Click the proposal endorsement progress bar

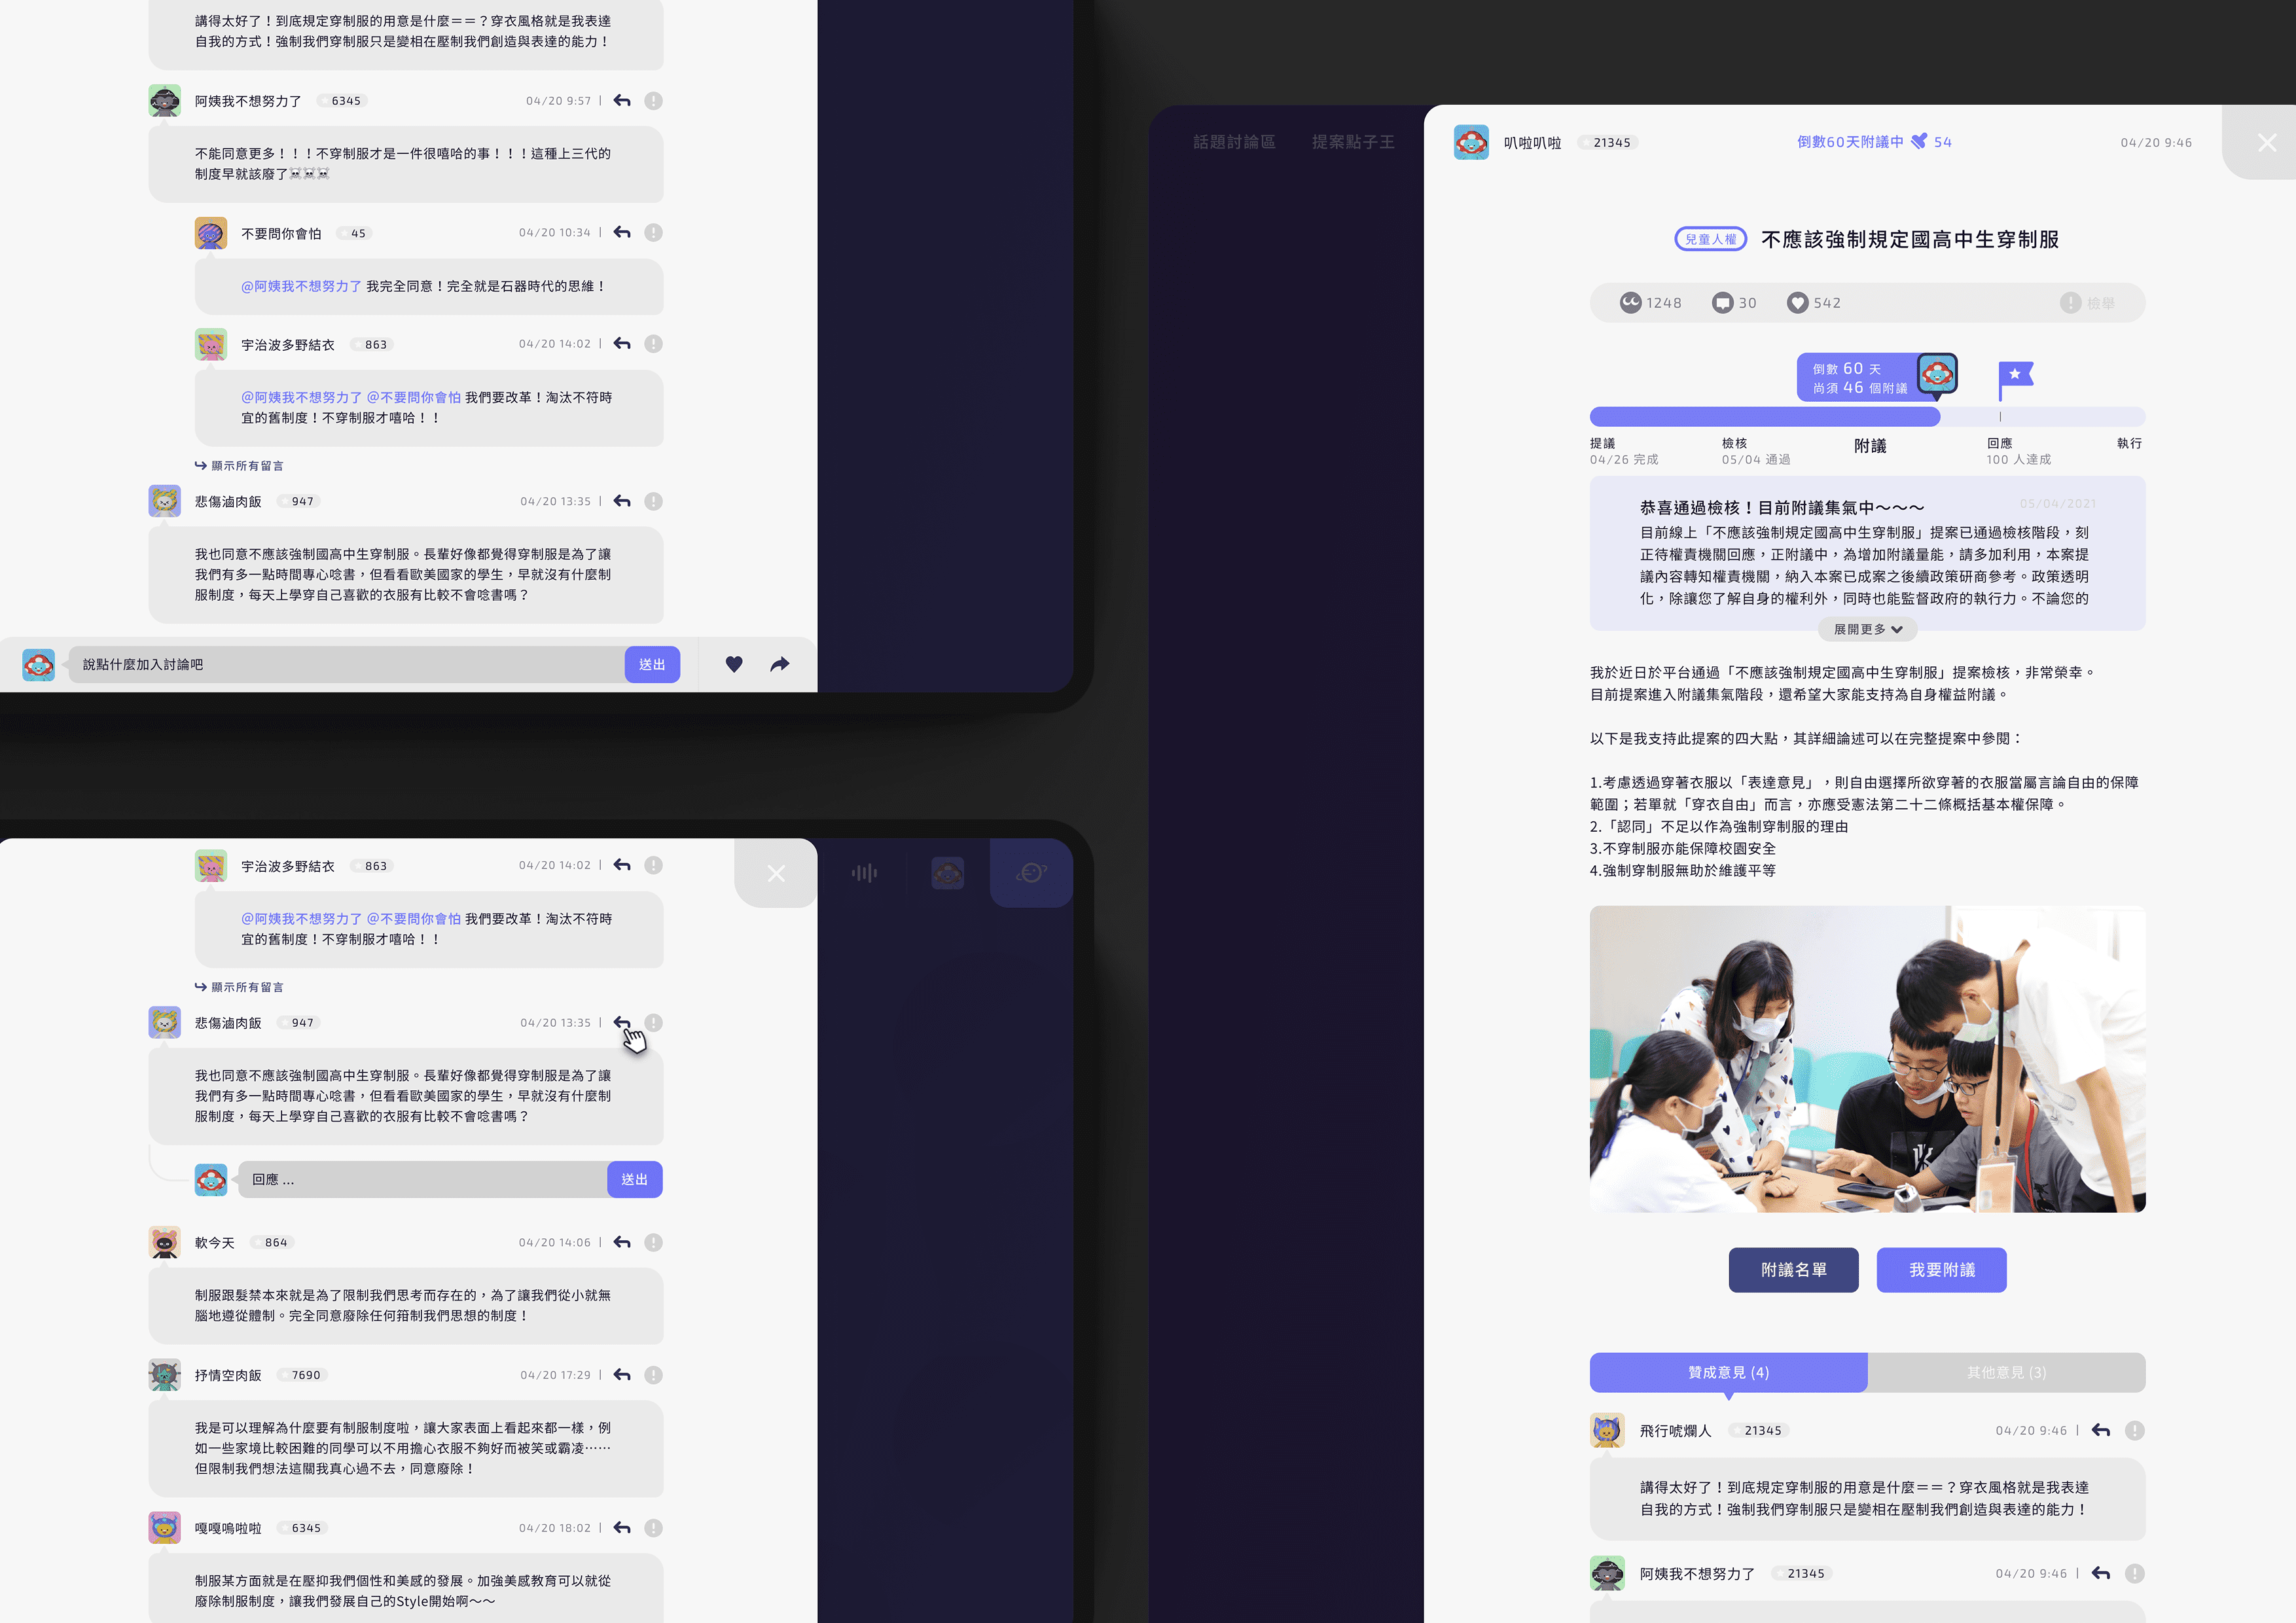(x=1867, y=417)
